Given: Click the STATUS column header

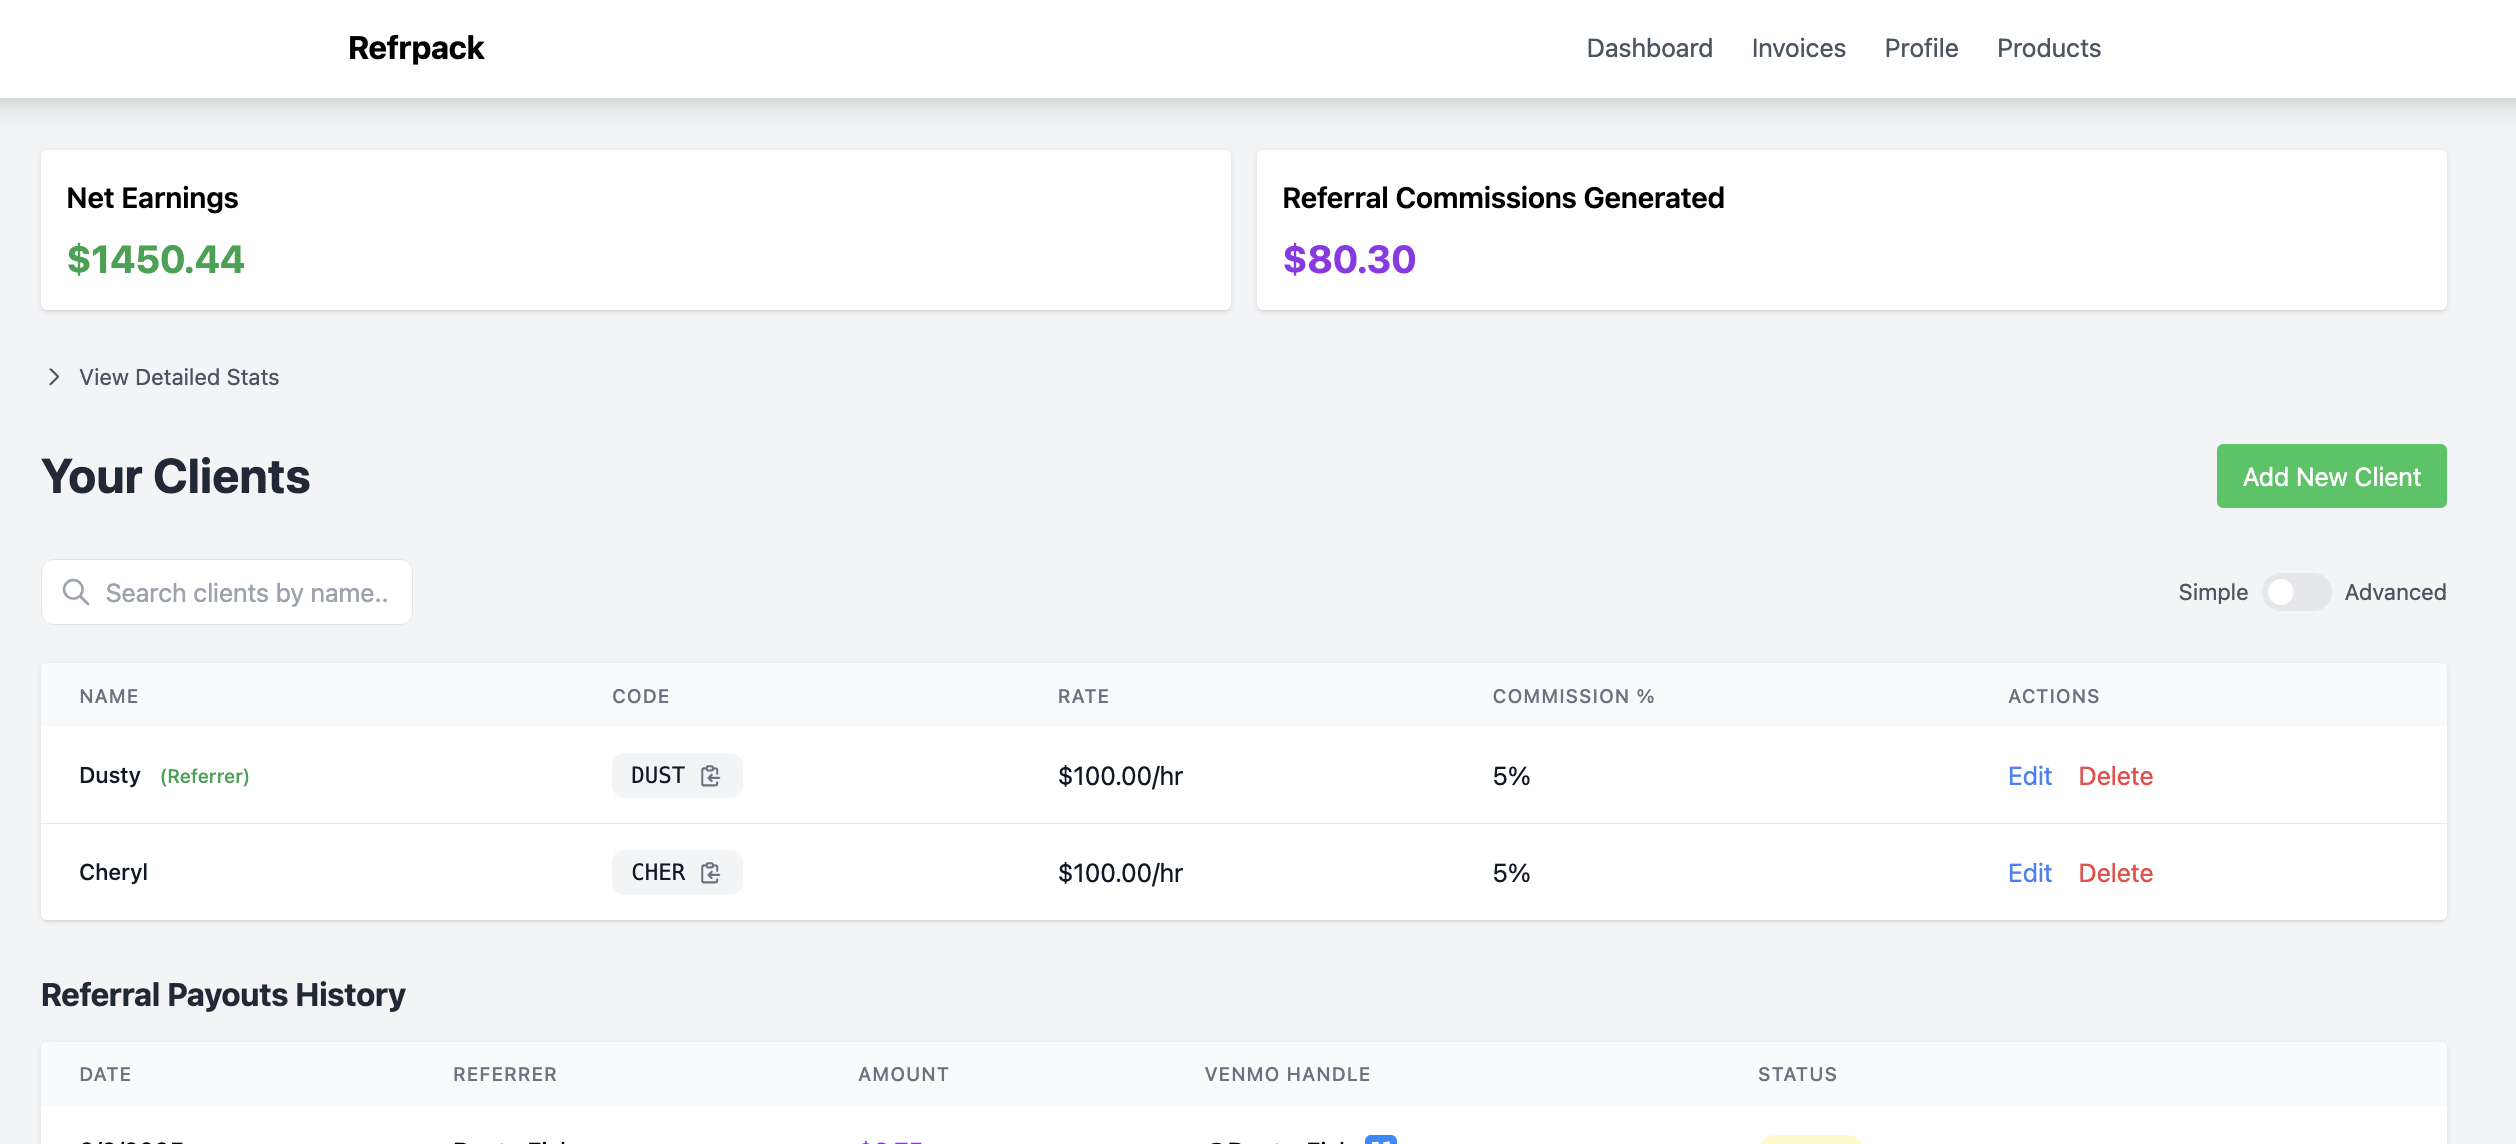Looking at the screenshot, I should point(1797,1074).
